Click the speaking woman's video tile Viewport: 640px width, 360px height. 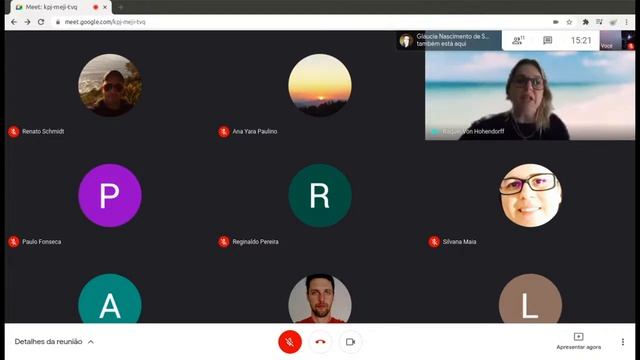click(530, 95)
